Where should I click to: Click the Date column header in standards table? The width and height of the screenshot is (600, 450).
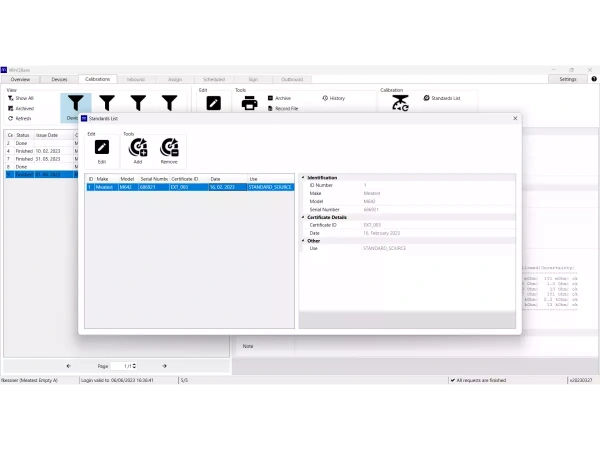coord(228,179)
